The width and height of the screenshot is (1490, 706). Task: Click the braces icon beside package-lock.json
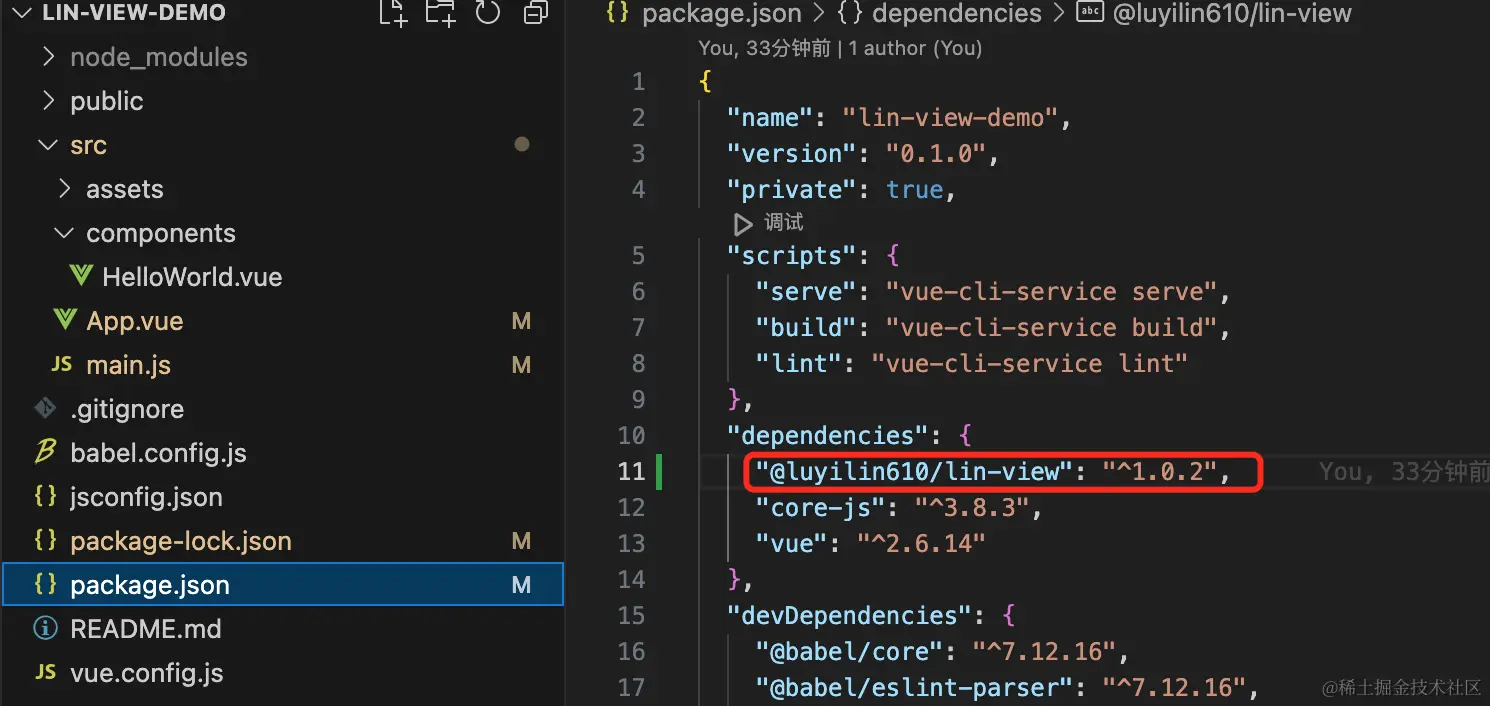click(x=45, y=540)
